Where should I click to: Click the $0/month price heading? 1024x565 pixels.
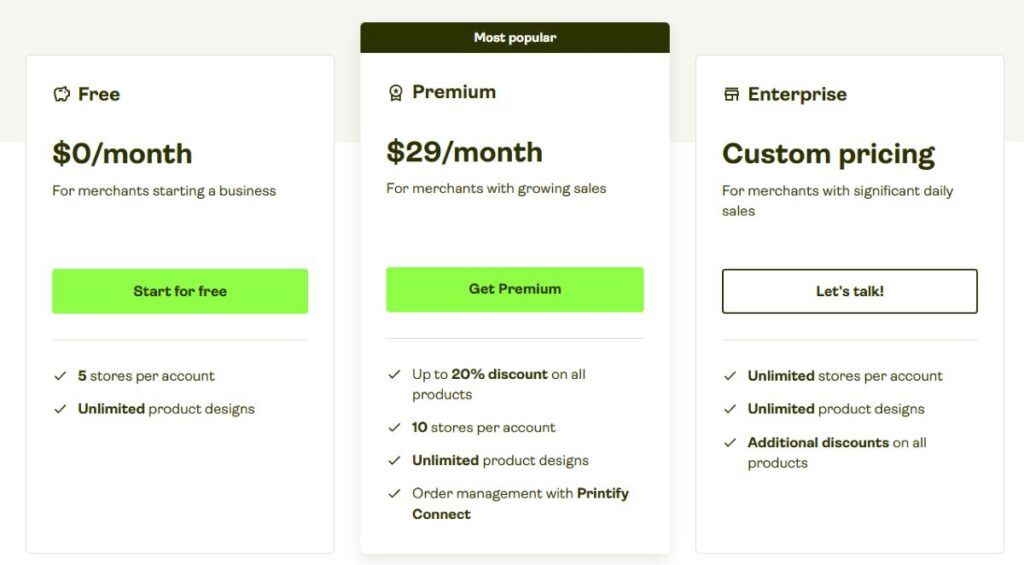[122, 154]
